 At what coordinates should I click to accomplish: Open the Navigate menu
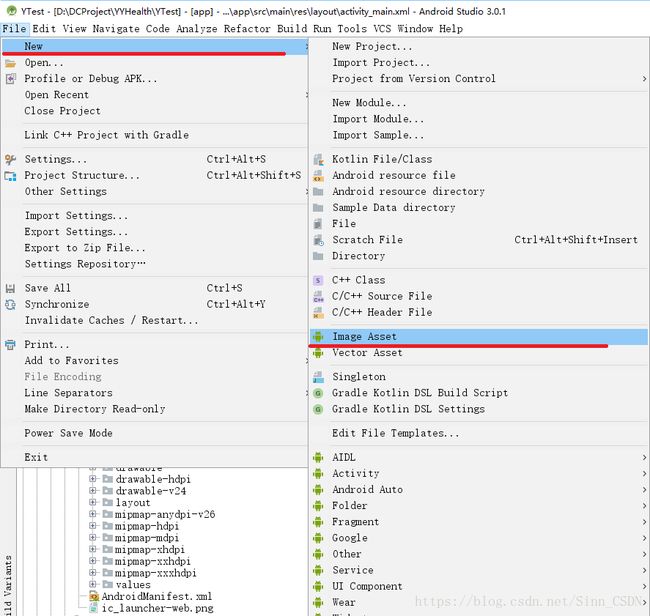116,29
